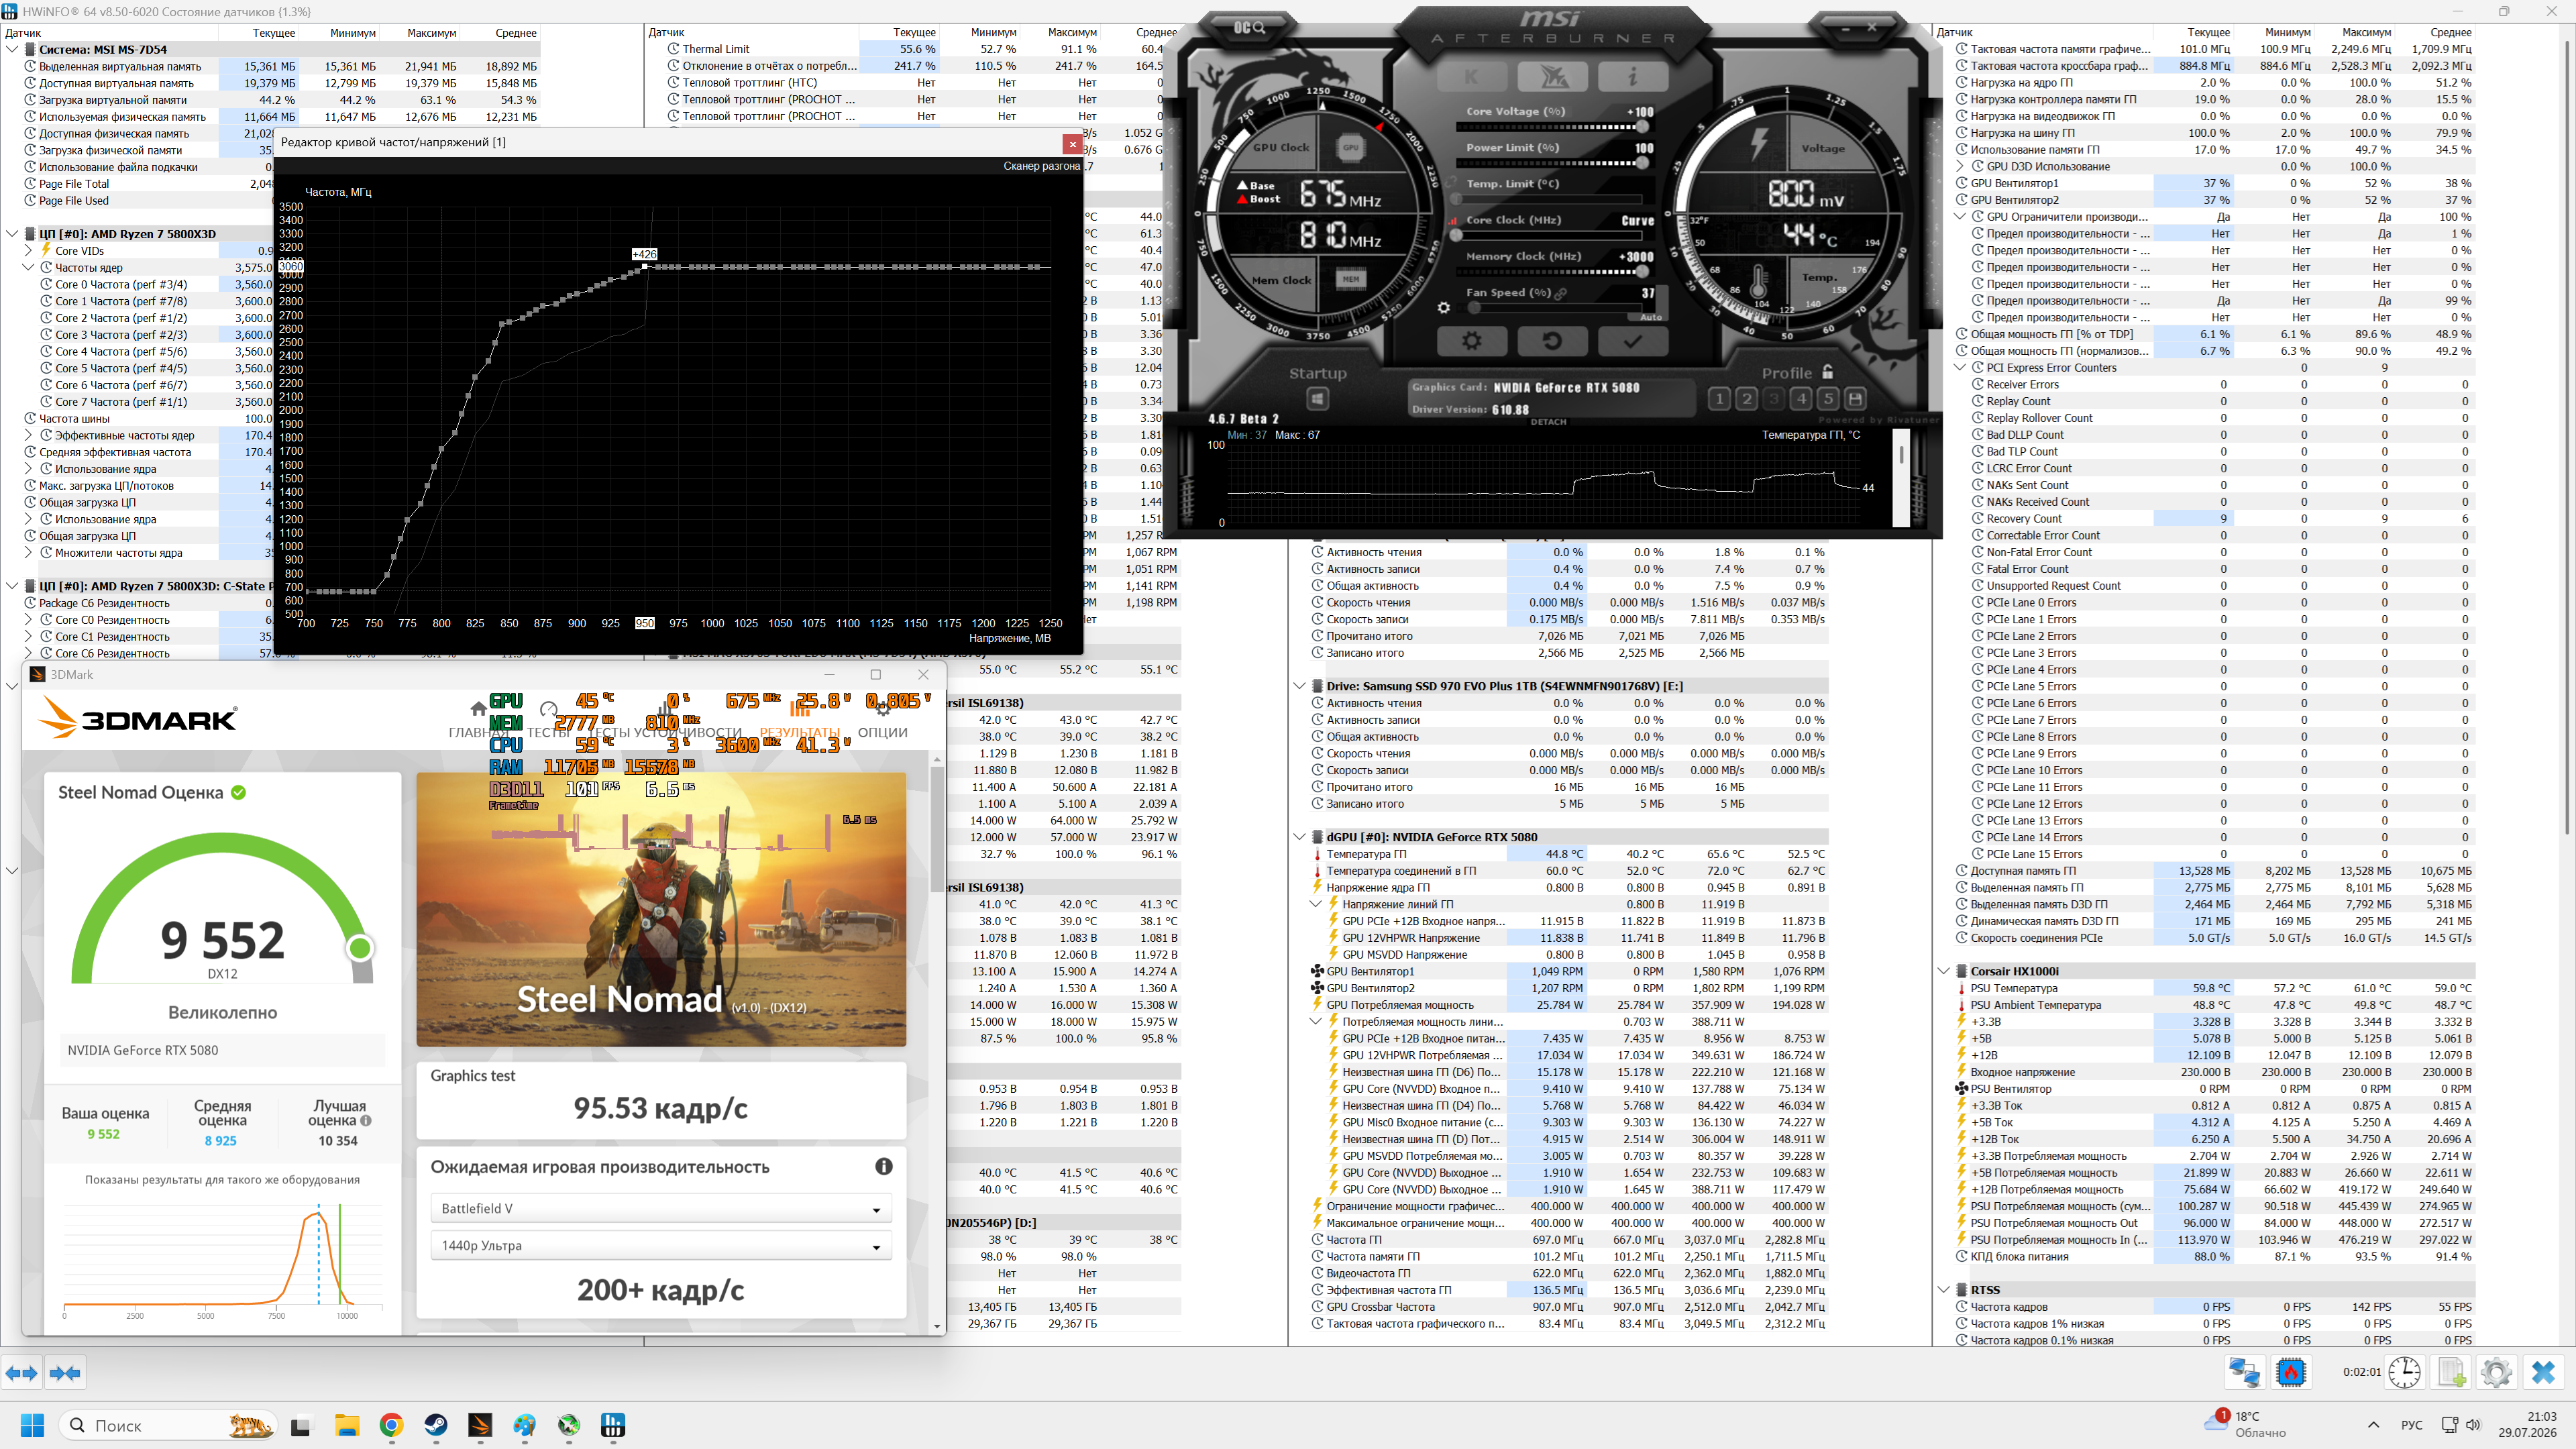Collapse the PCI Express Error Counters group
Viewport: 2576px width, 1449px height.
pos(1960,368)
